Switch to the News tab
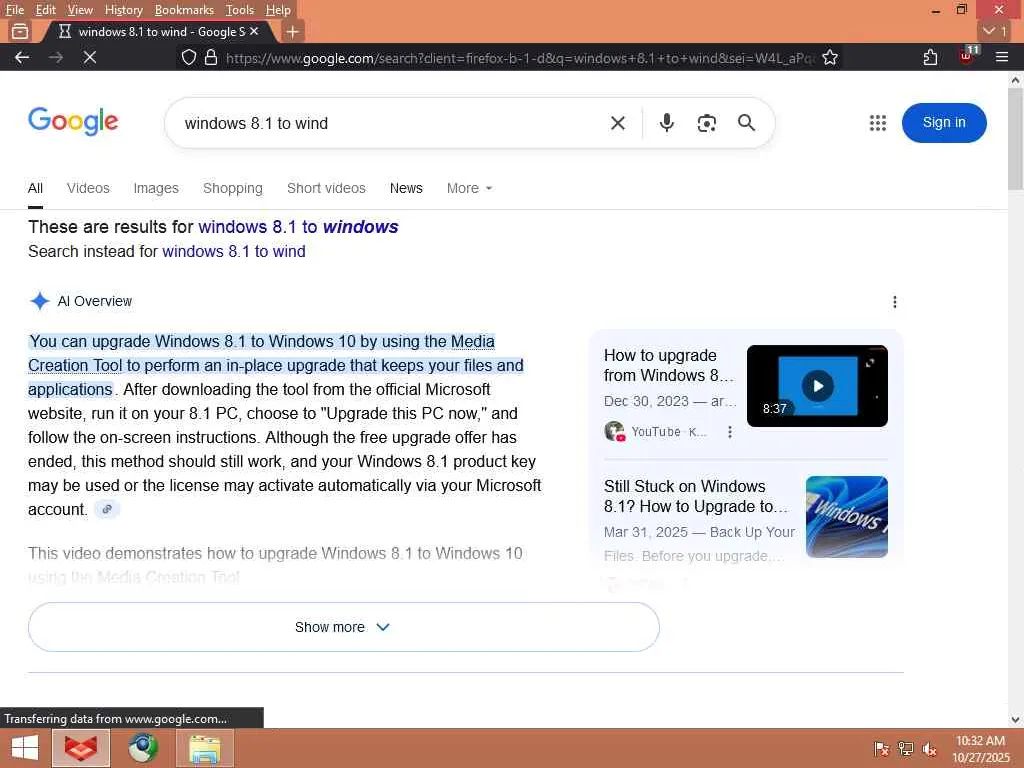The width and height of the screenshot is (1024, 768). point(406,189)
